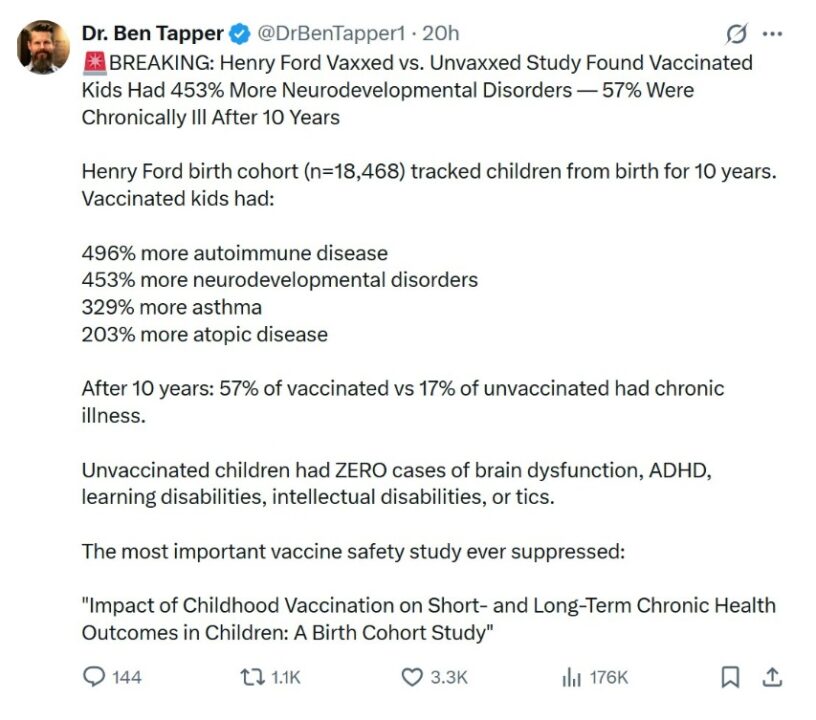Click the 1.1K reposts count
This screenshot has height=720, width=816.
286,678
